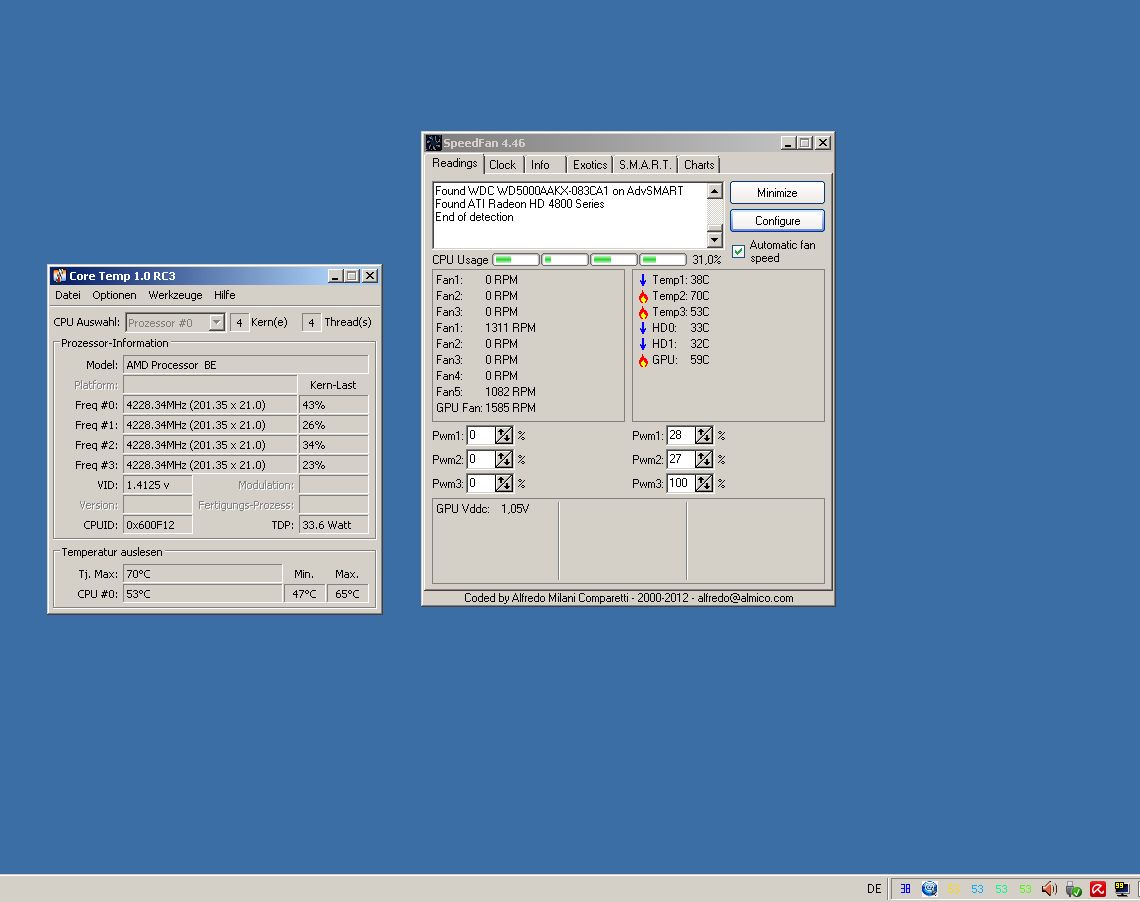Click the SpeedFan title bar app icon

434,142
